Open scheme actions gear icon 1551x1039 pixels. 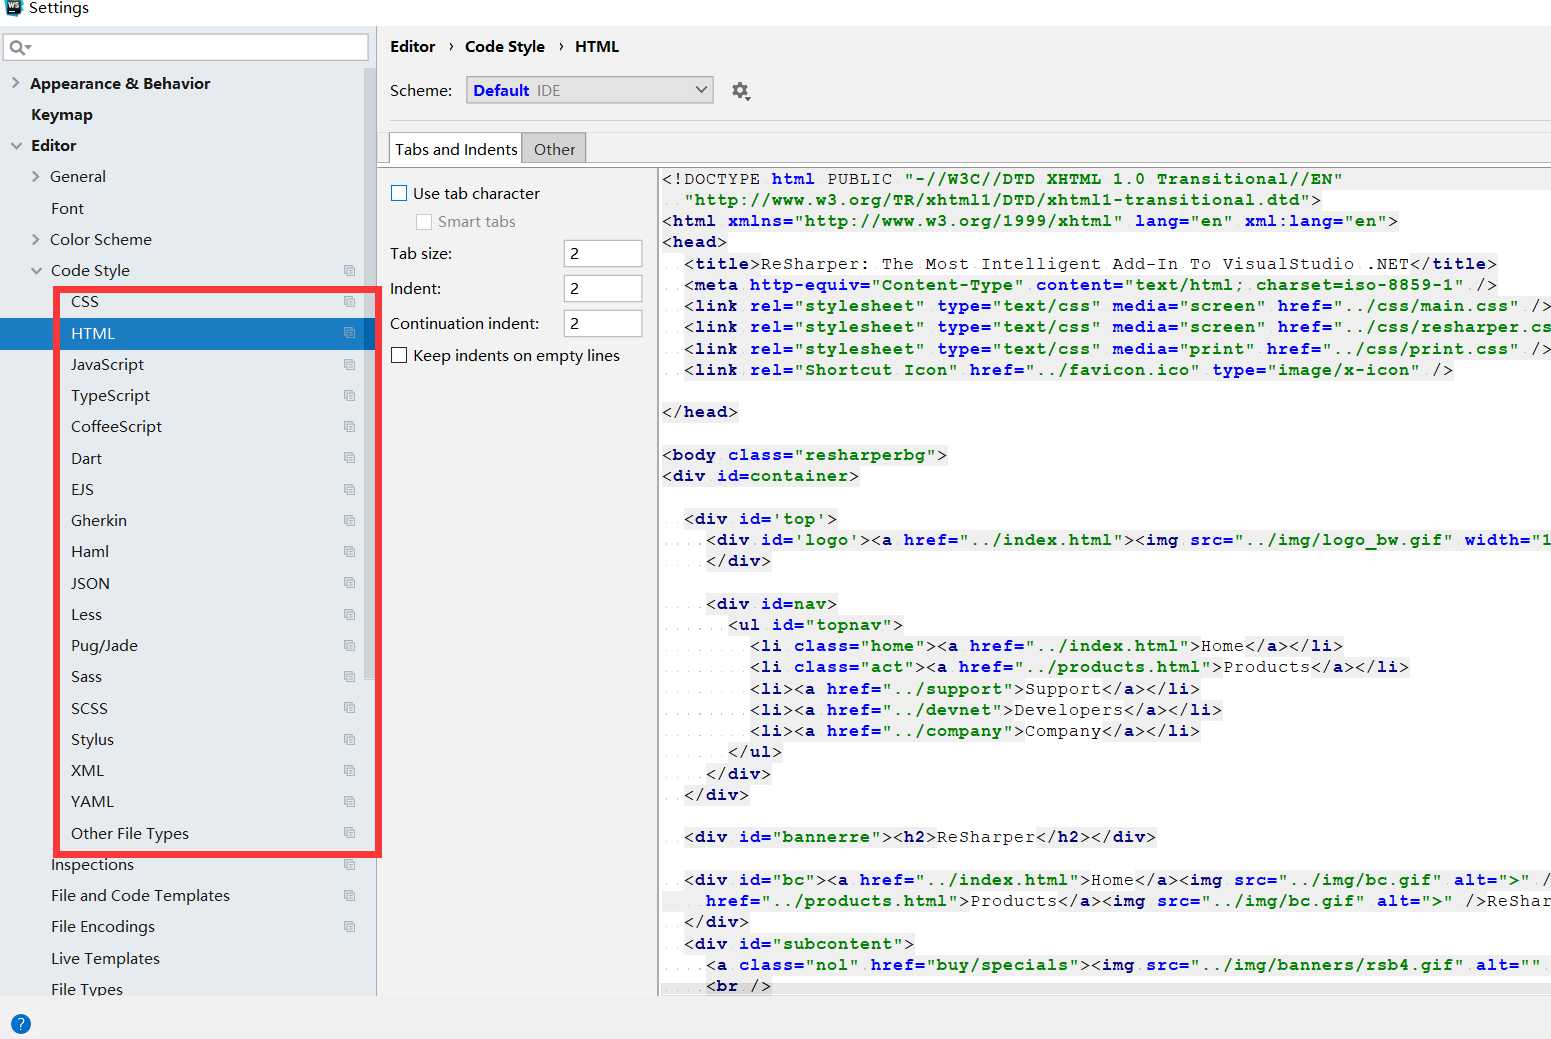click(740, 91)
